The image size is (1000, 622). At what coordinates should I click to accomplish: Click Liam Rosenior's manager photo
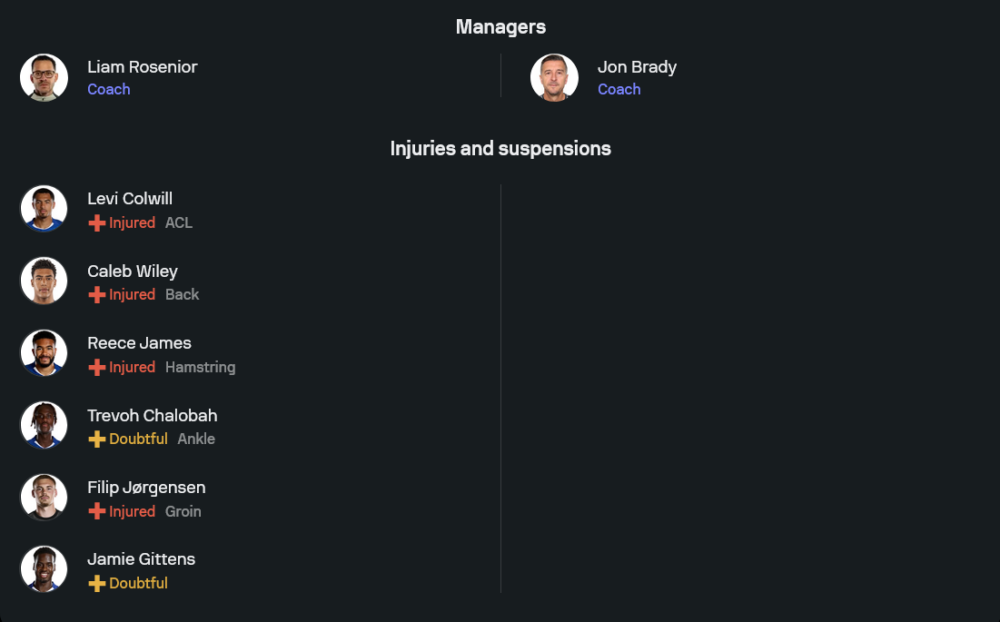click(x=44, y=78)
